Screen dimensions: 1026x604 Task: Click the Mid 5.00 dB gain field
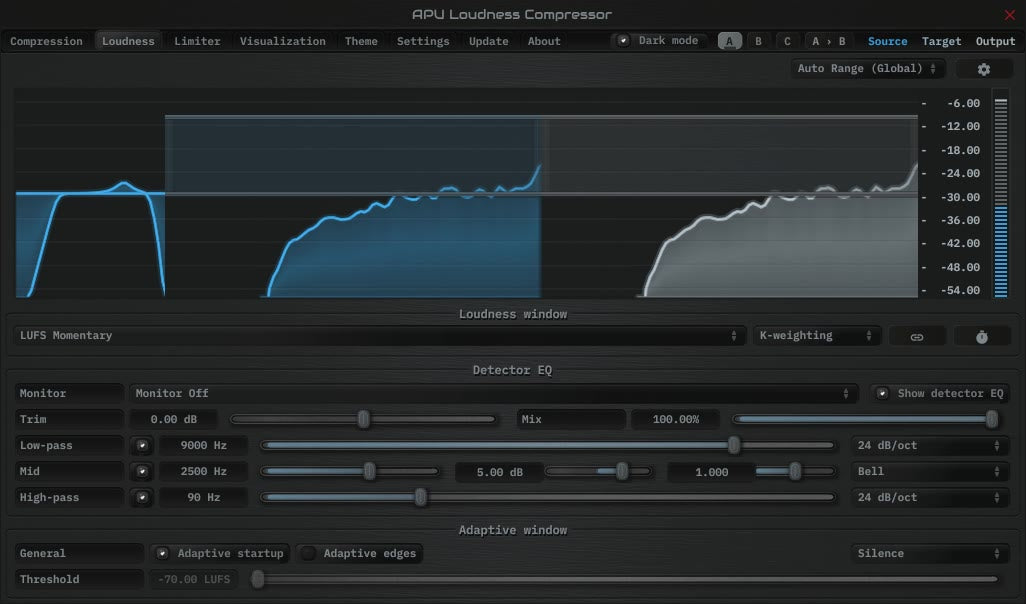[499, 472]
